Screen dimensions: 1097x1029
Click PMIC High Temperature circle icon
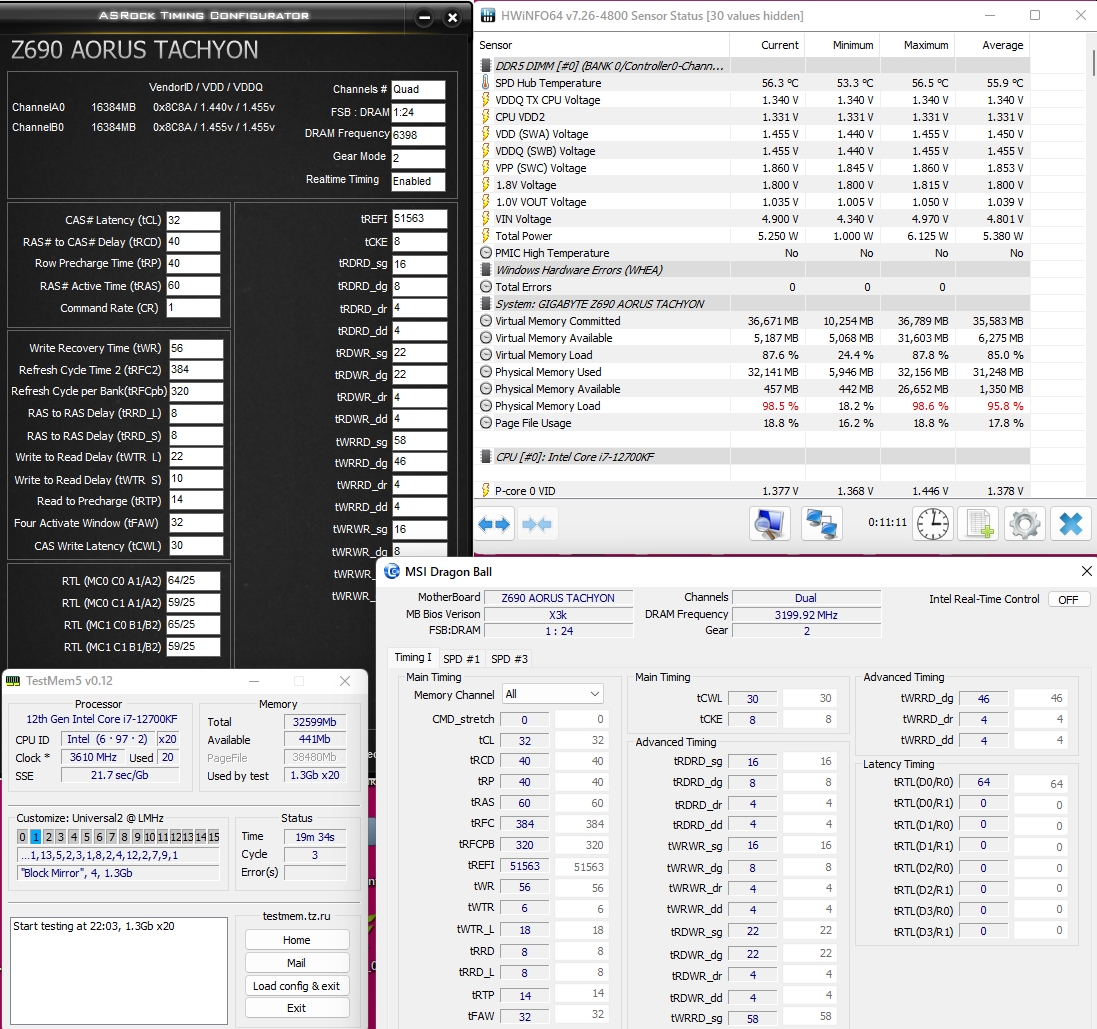[x=486, y=253]
